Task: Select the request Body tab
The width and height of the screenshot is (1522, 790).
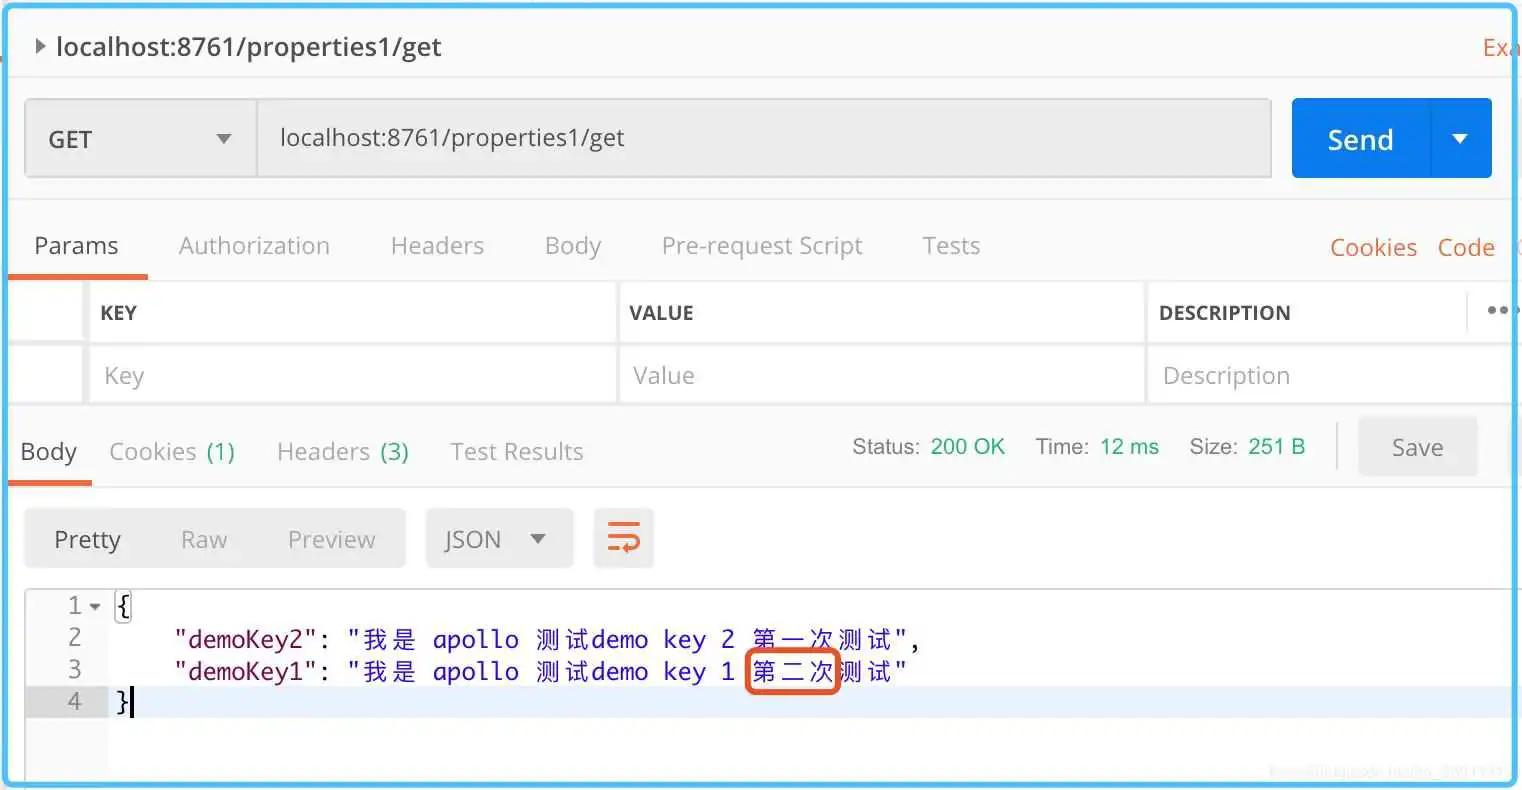Action: [572, 246]
